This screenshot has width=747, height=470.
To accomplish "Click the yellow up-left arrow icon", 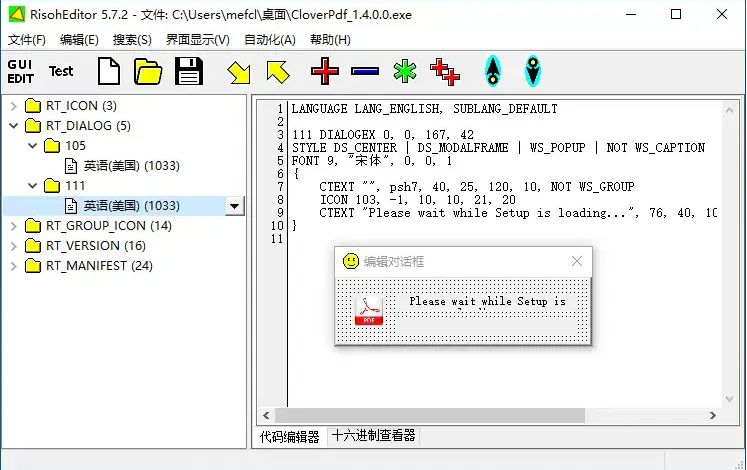I will [277, 71].
